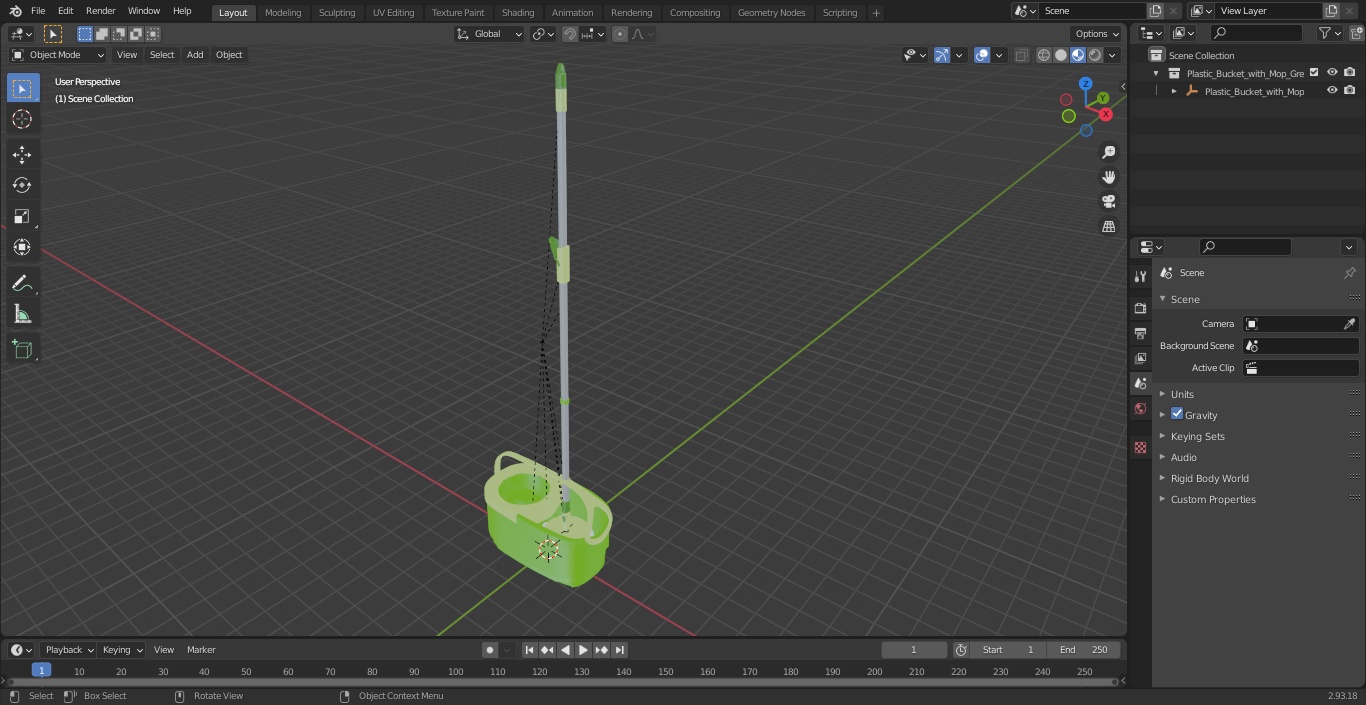
Task: Expand Plastic_Bucket_with_Mop object tree
Action: [1174, 91]
